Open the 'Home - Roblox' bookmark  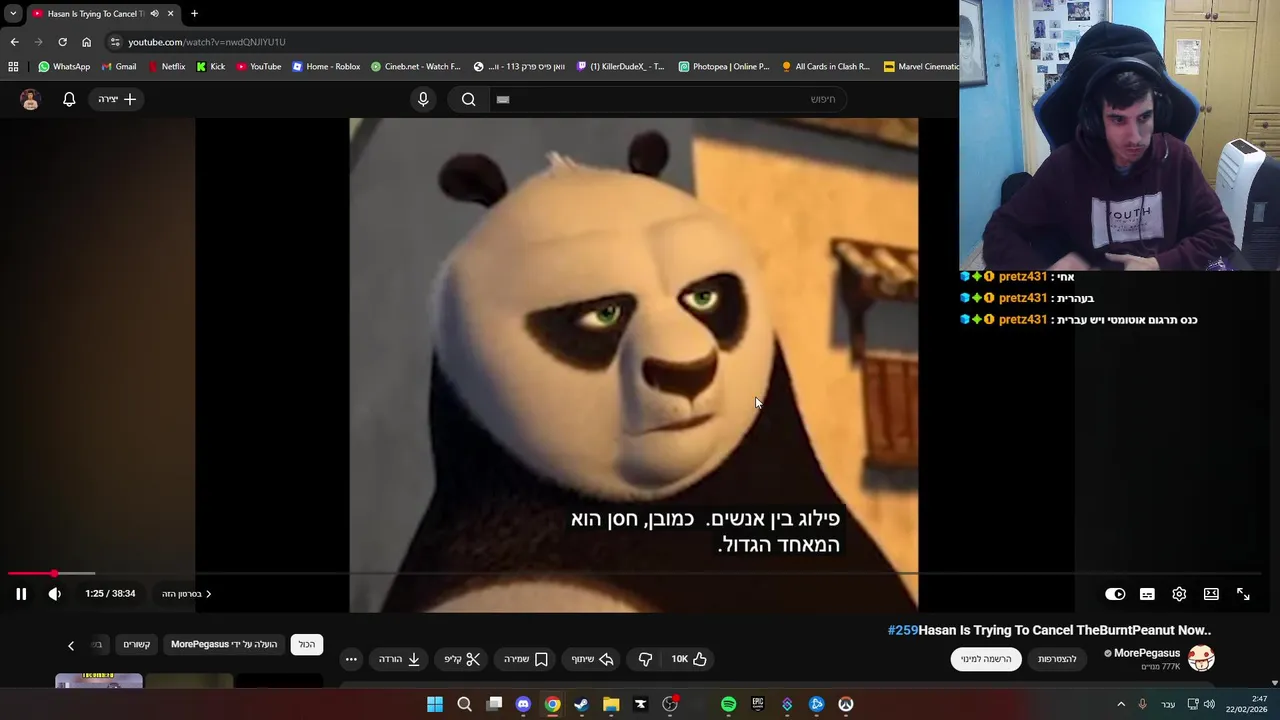326,67
